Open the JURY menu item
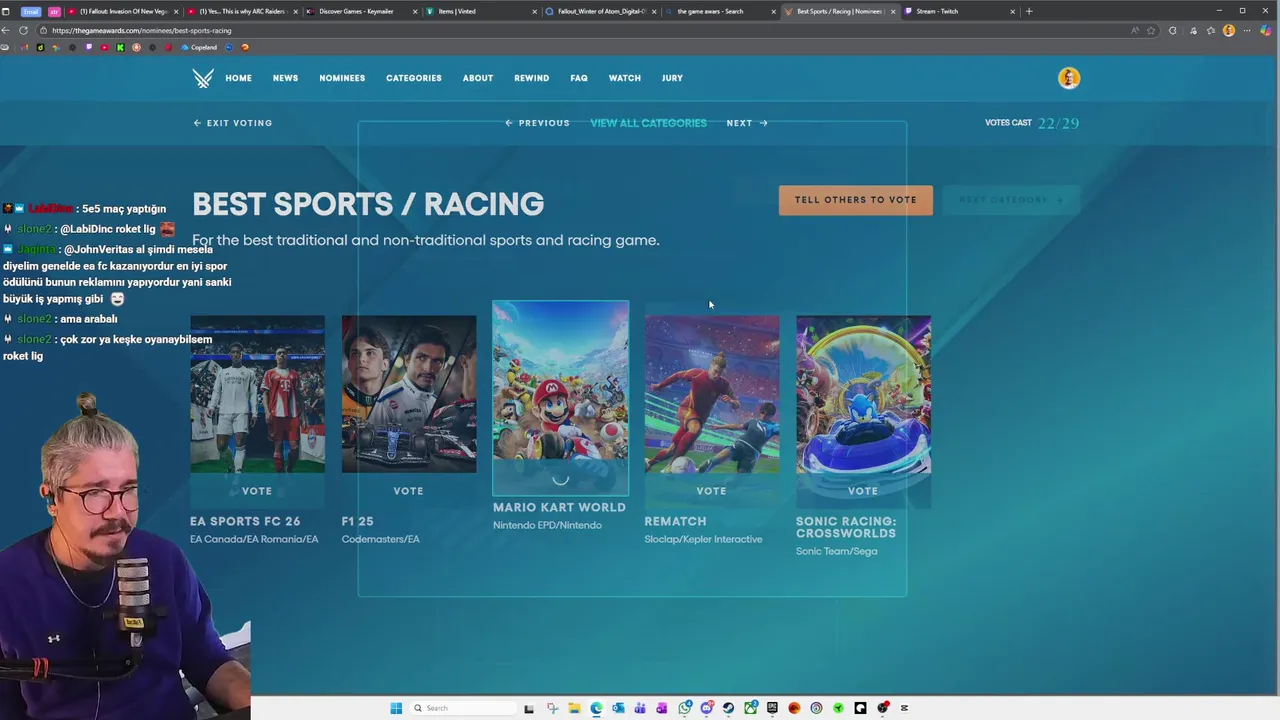 (672, 78)
